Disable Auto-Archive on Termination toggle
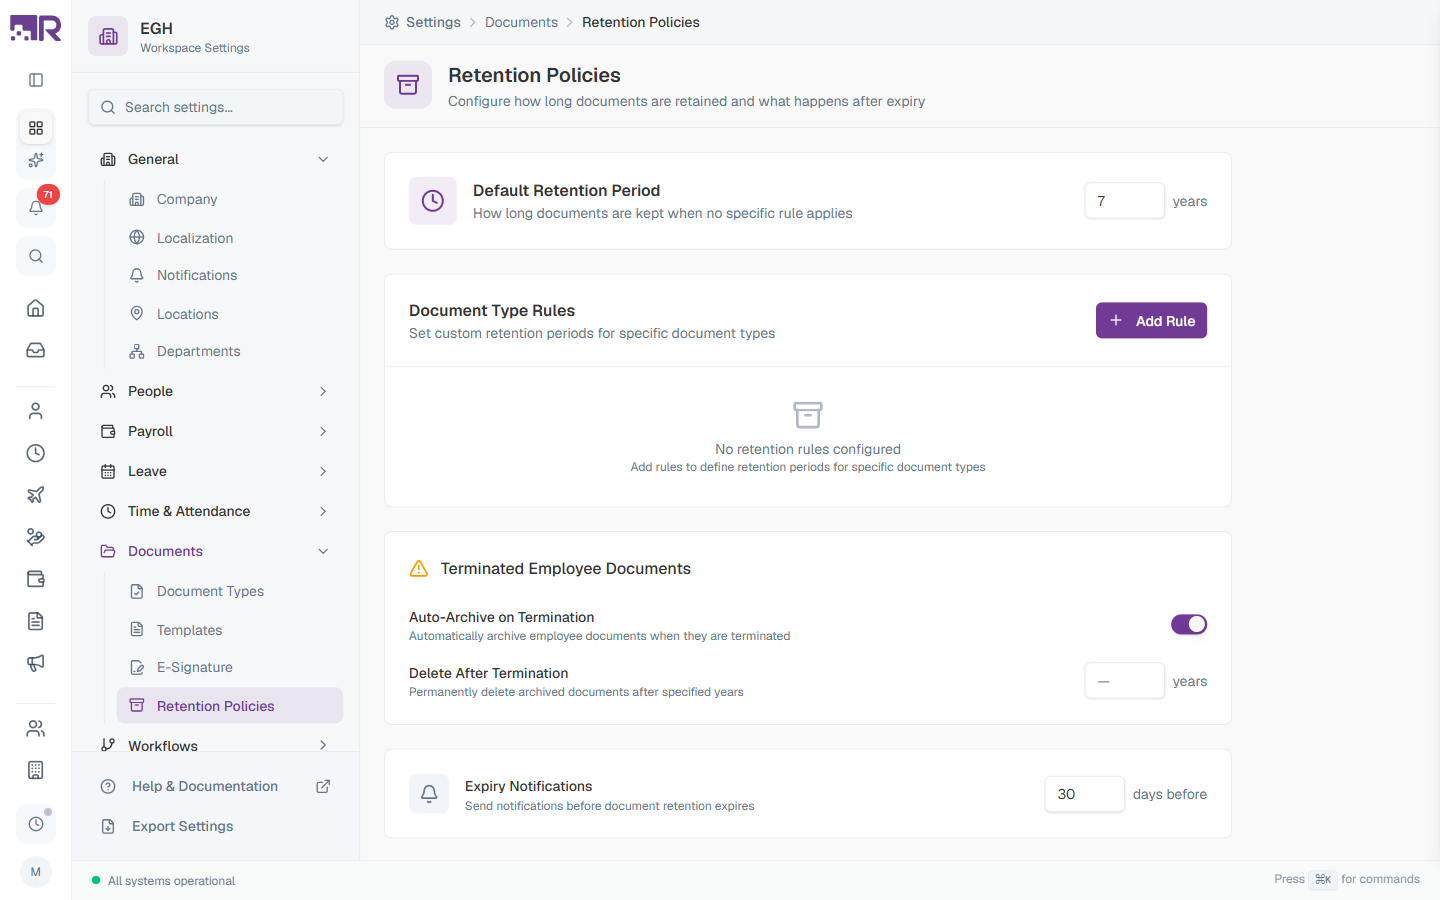1440x900 pixels. point(1189,624)
